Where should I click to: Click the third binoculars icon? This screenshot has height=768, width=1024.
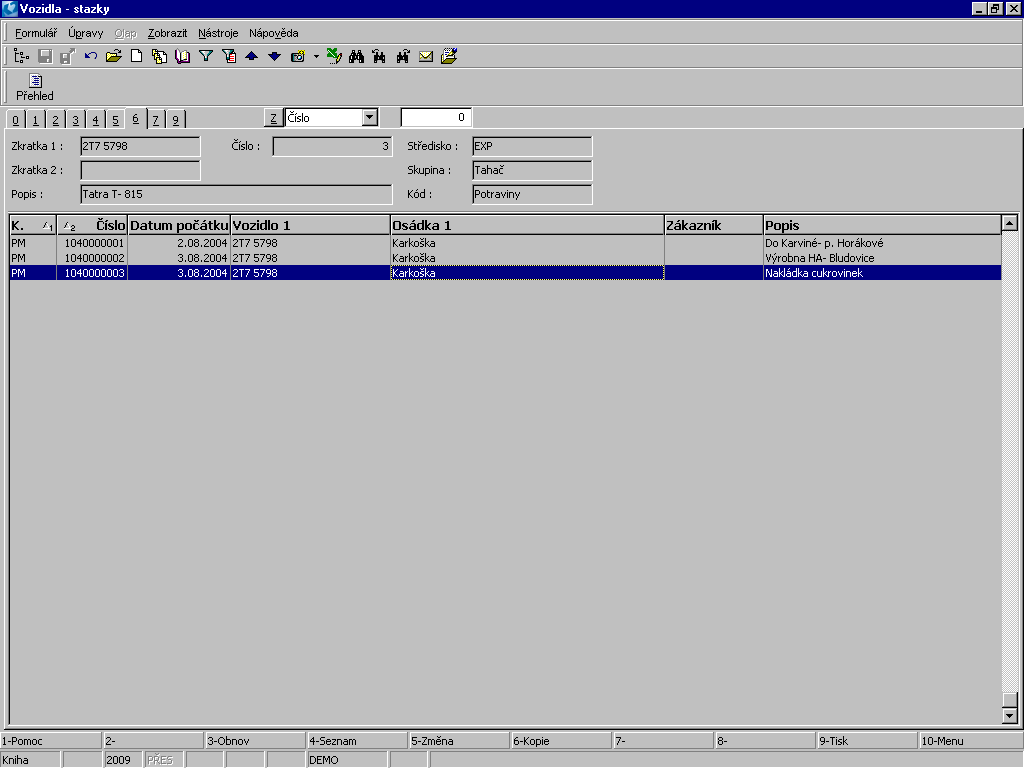tap(403, 57)
